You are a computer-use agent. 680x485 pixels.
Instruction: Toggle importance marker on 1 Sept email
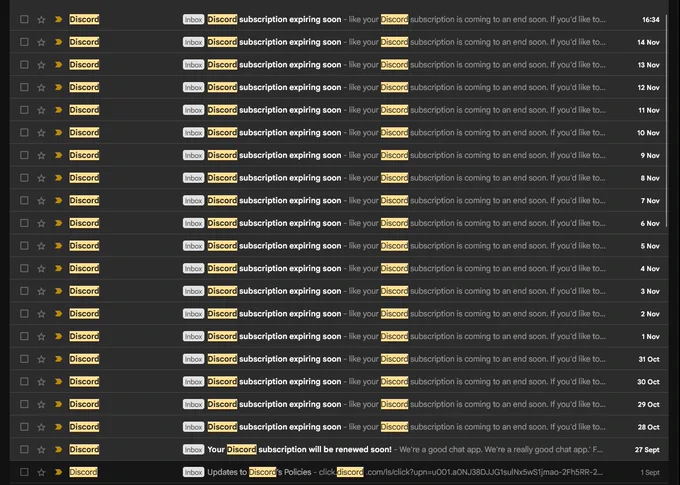(59, 472)
